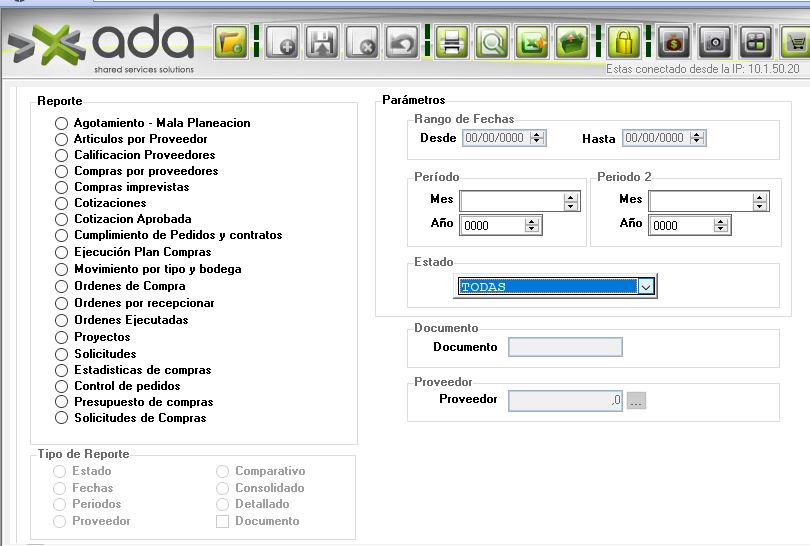Select Estado under Tipo de Reporte
Screen dimensions: 810x546
(x=60, y=471)
